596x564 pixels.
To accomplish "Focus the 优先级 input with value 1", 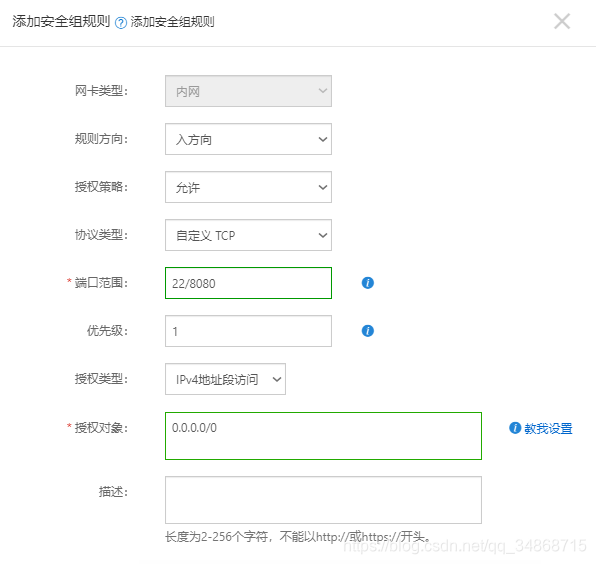I will [248, 331].
